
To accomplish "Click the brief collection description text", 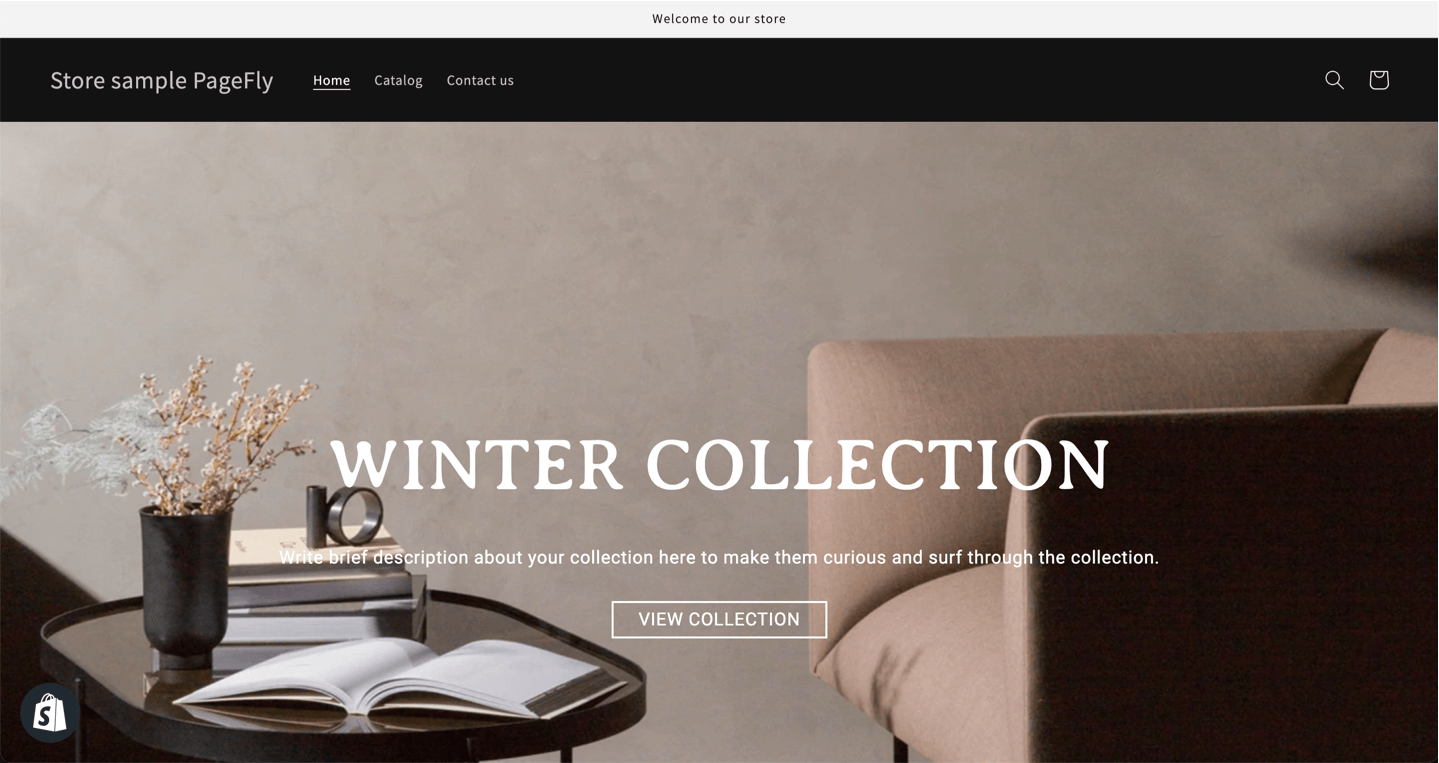I will click(x=719, y=557).
